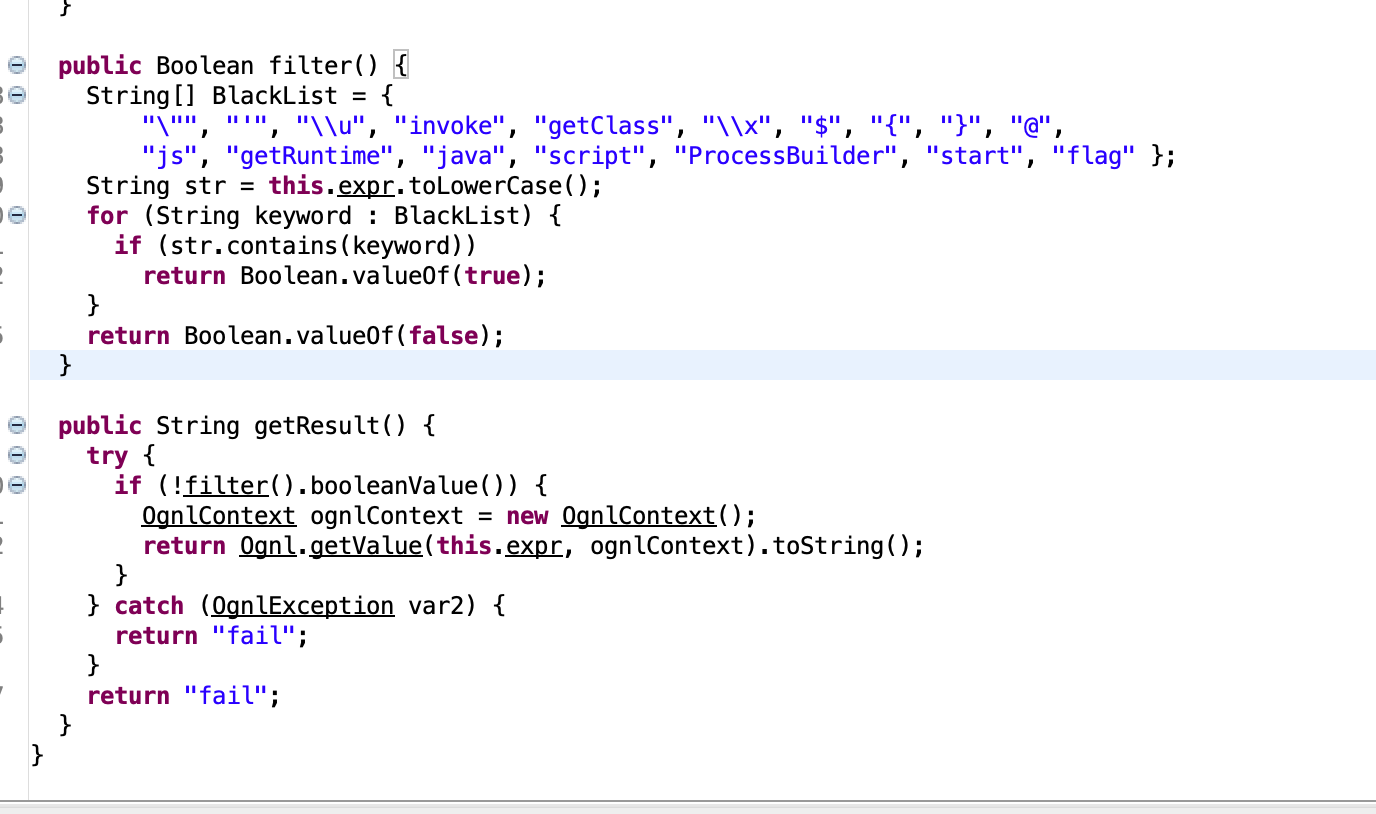The height and width of the screenshot is (814, 1376).
Task: Click the "js" string literal
Action: pyautogui.click(x=170, y=156)
